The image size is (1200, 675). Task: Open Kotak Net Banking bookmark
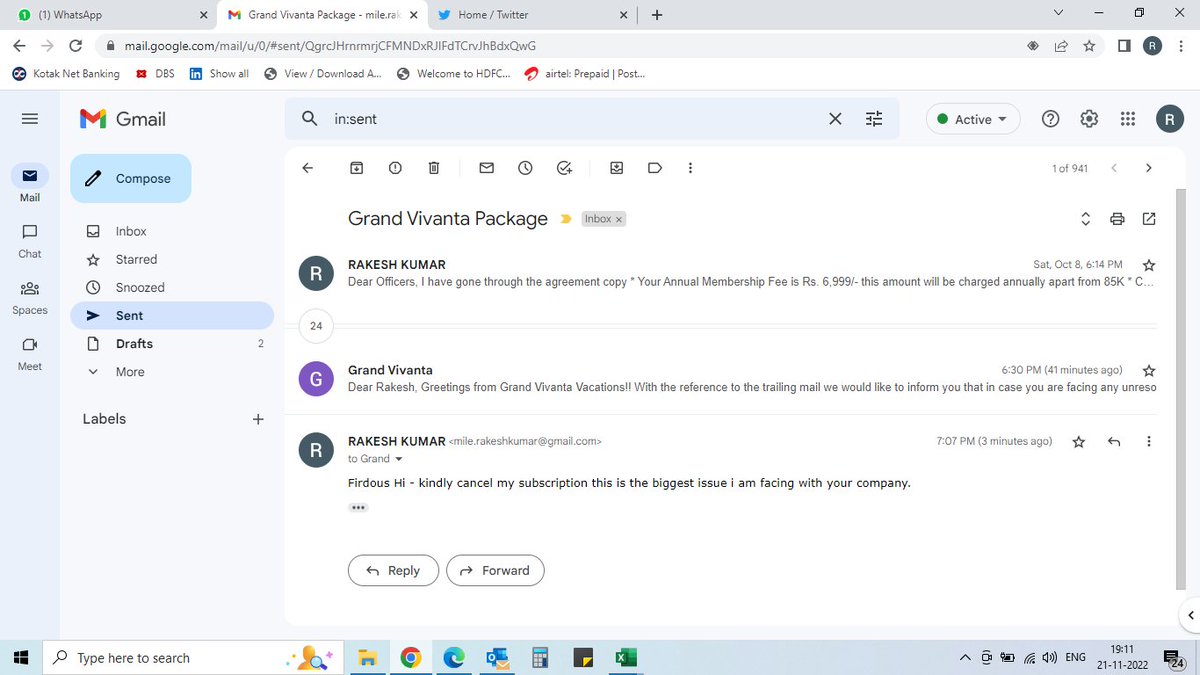tap(66, 73)
